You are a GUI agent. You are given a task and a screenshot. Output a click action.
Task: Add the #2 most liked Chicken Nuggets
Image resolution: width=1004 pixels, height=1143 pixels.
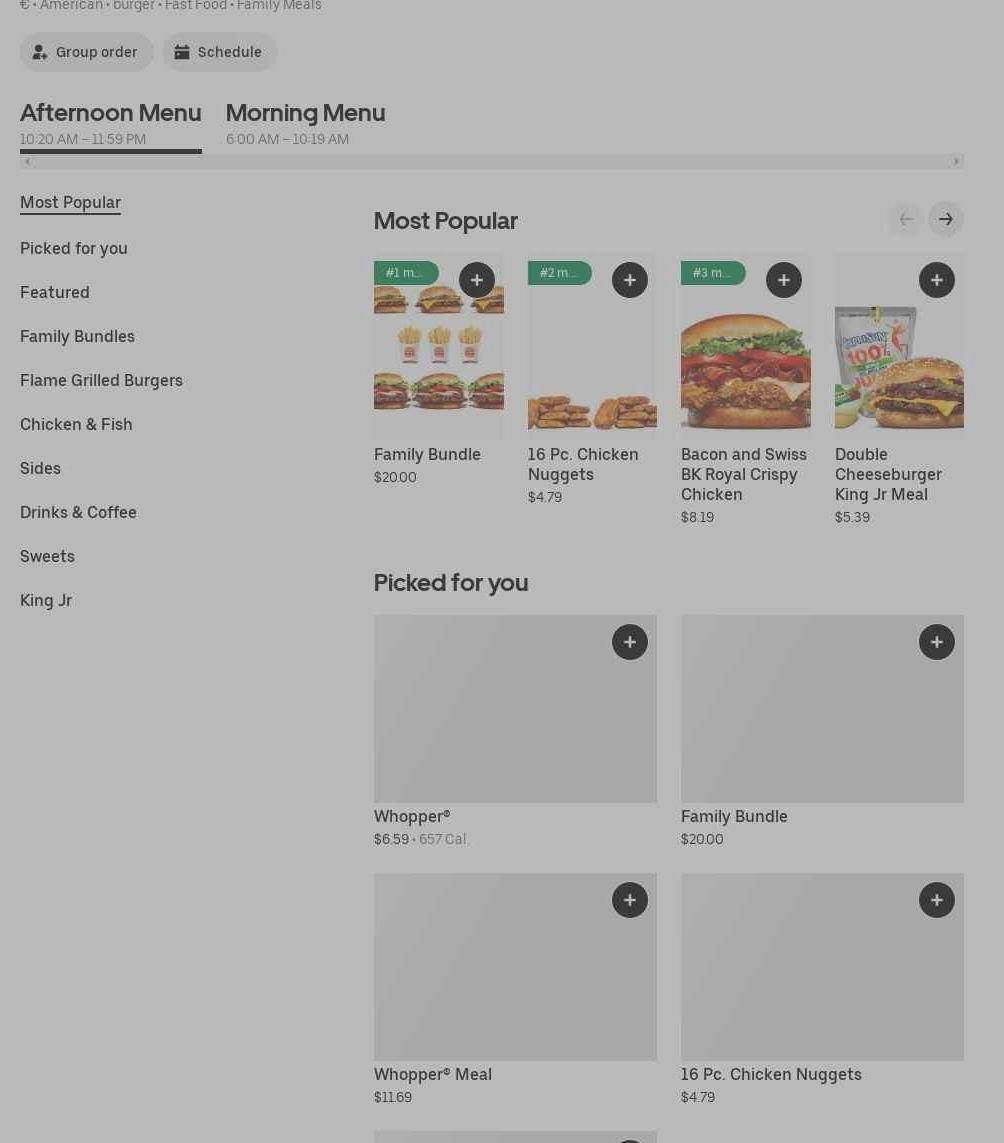629,280
